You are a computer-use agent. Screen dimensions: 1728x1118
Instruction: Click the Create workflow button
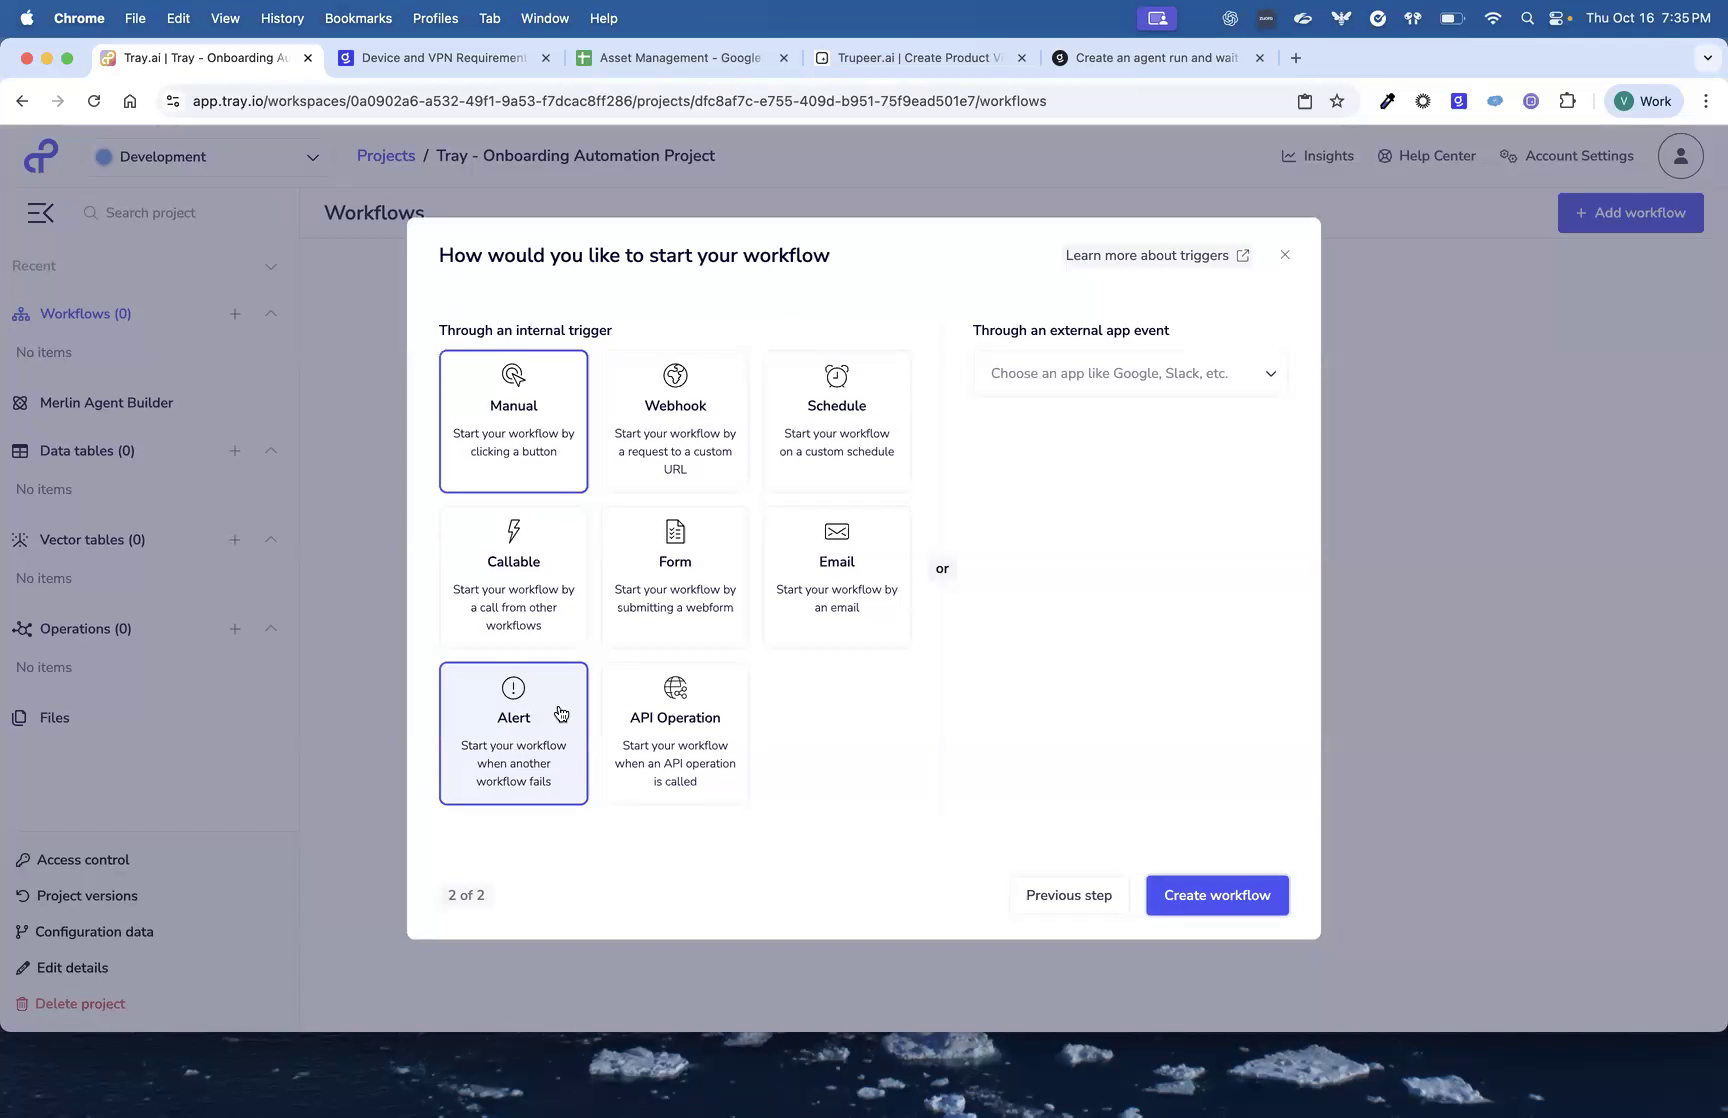[x=1216, y=895]
